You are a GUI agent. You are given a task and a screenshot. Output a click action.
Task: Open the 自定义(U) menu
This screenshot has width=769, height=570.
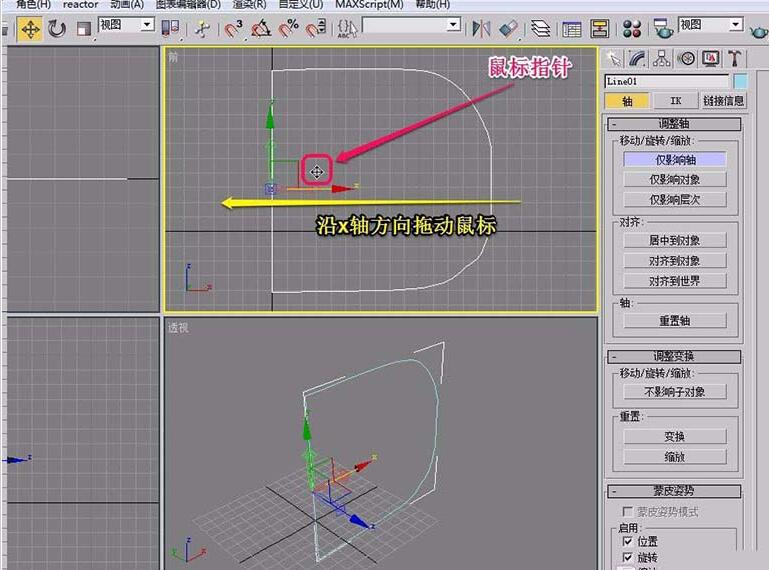coord(301,4)
